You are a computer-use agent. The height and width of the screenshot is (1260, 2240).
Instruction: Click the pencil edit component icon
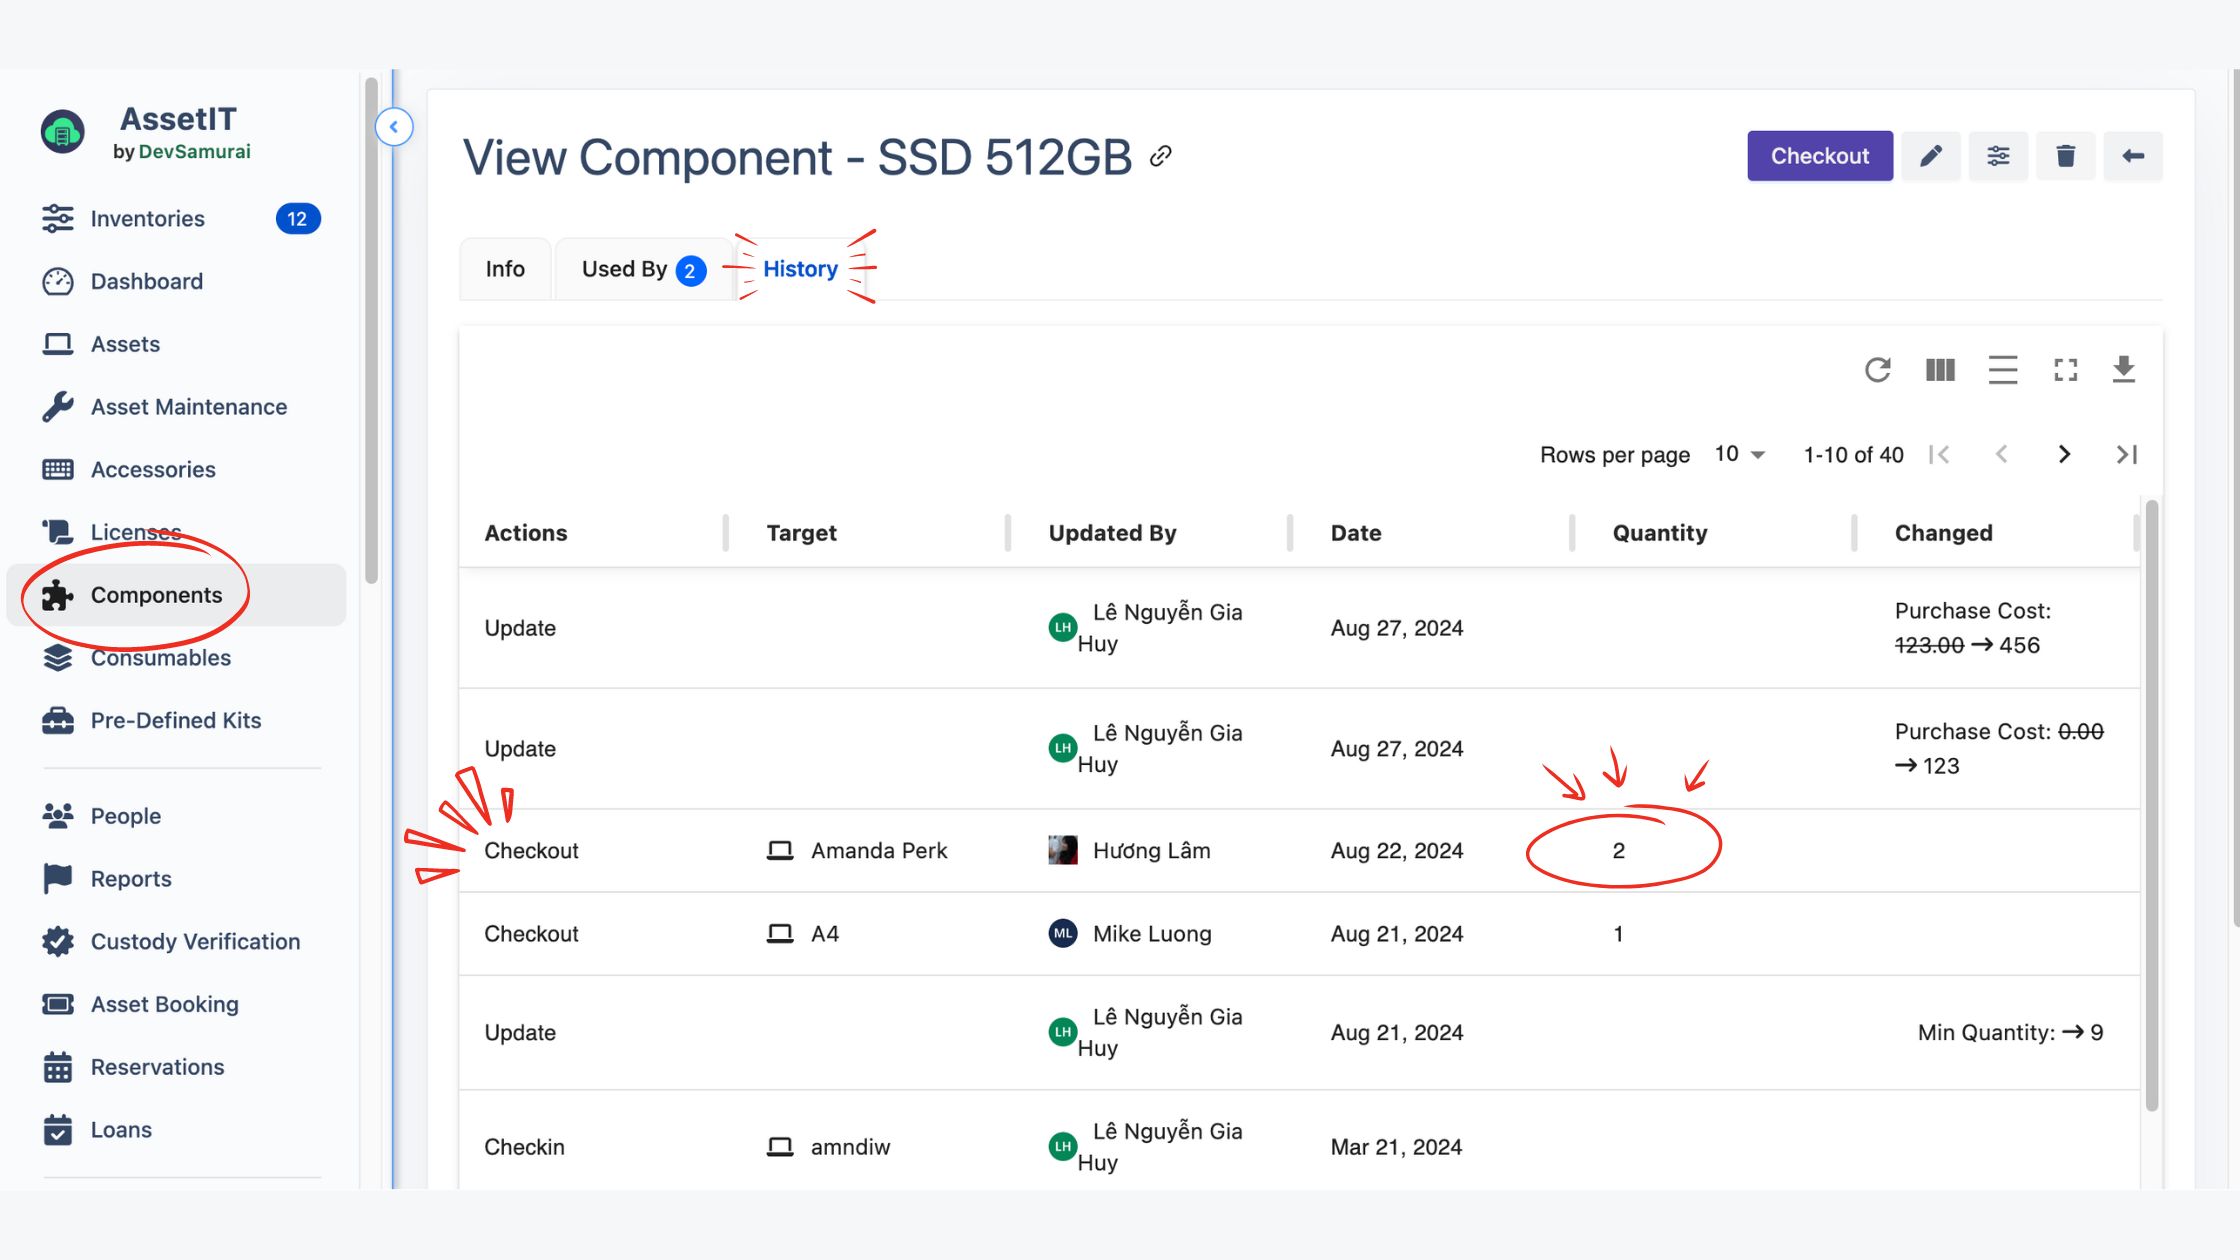tap(1931, 156)
